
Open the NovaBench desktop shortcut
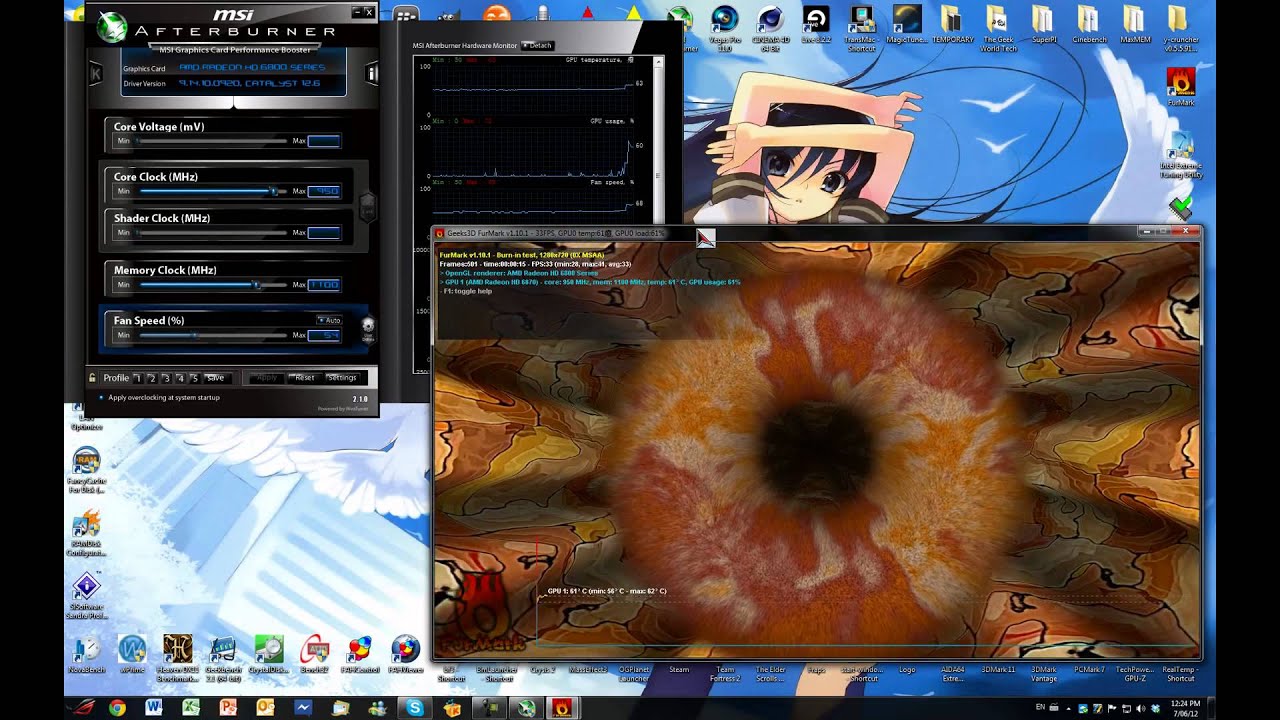87,655
